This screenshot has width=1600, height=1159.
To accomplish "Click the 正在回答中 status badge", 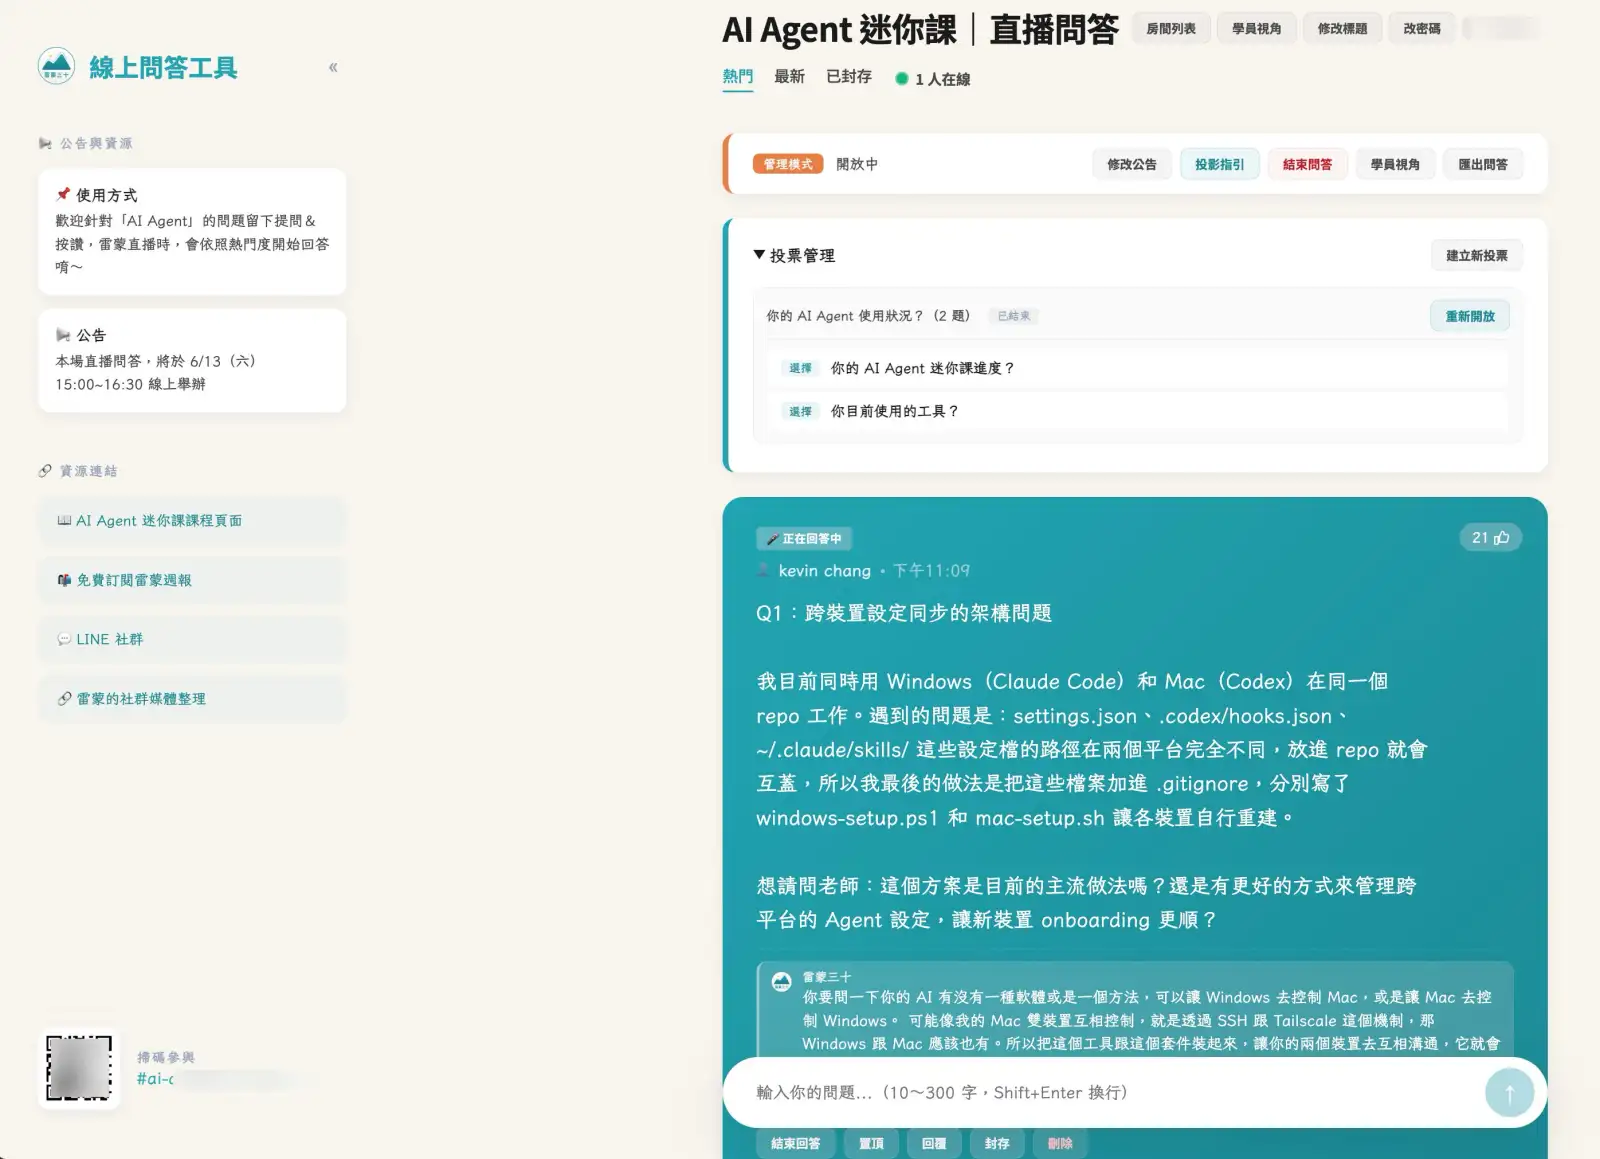I will (x=804, y=538).
